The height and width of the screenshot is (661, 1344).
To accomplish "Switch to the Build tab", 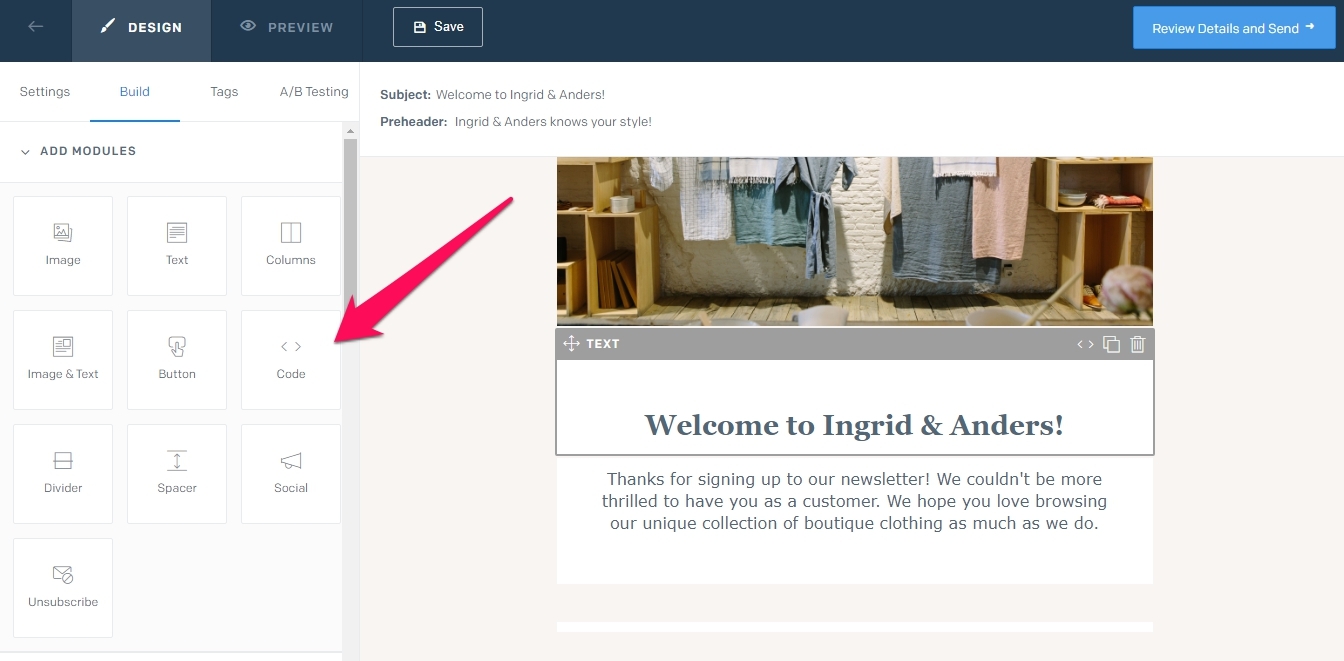I will (135, 91).
